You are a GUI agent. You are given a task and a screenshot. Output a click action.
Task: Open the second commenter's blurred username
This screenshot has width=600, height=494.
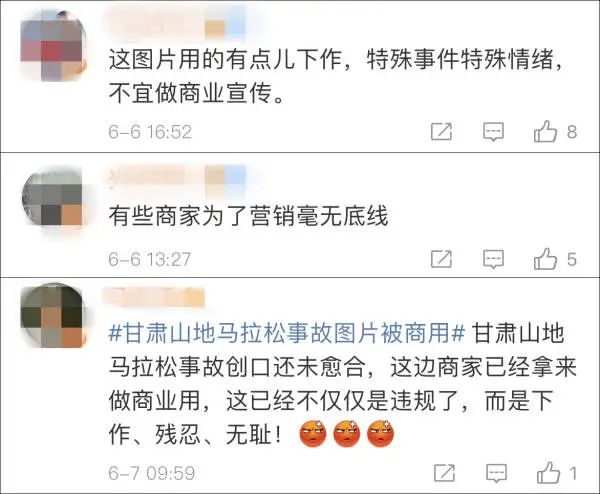(x=176, y=176)
